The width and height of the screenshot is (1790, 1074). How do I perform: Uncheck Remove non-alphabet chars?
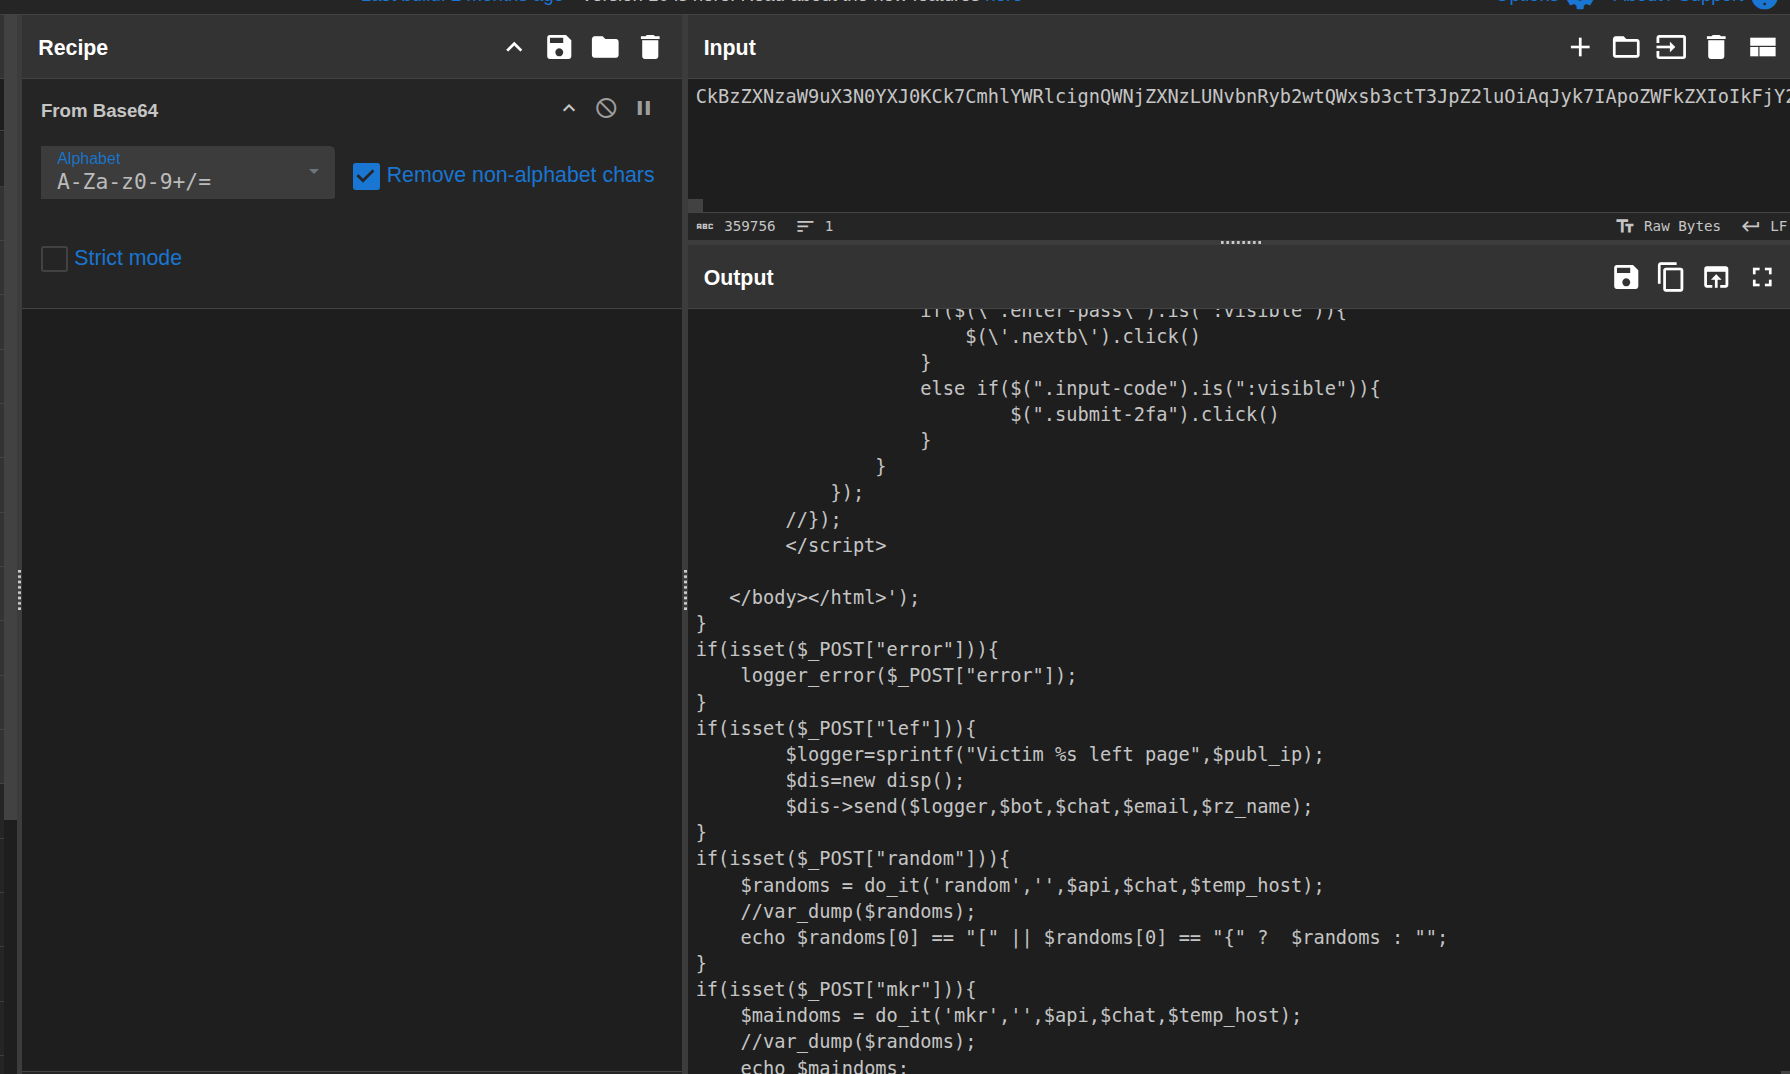click(x=366, y=175)
